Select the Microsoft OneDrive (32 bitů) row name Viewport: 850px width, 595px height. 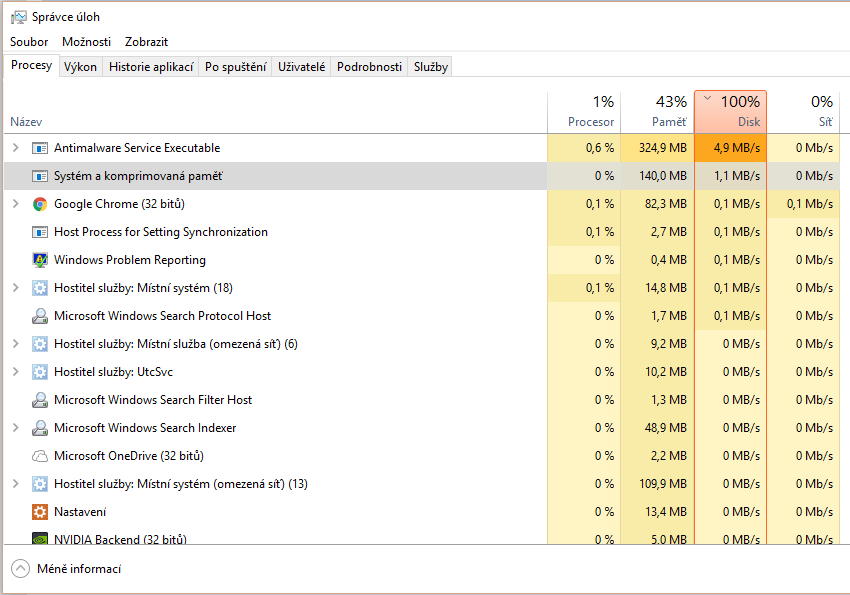pyautogui.click(x=128, y=456)
